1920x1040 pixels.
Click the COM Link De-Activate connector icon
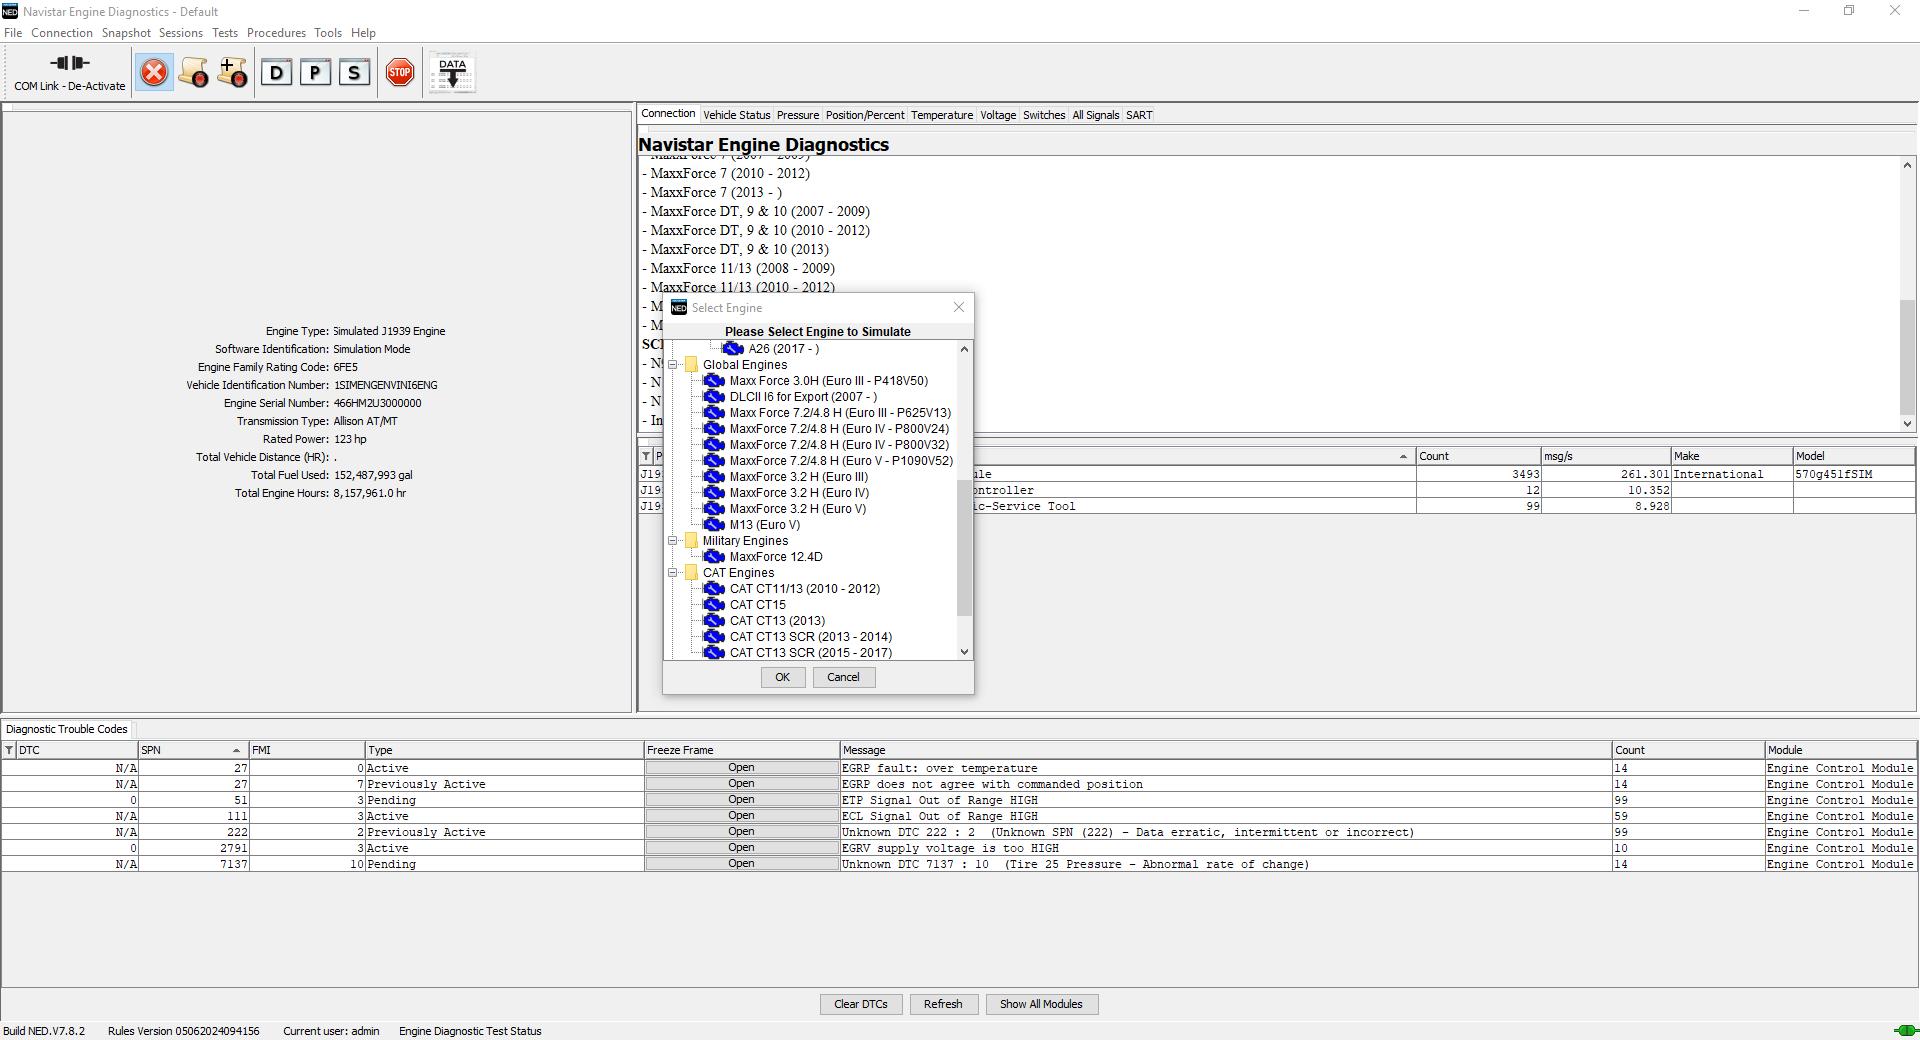(68, 62)
